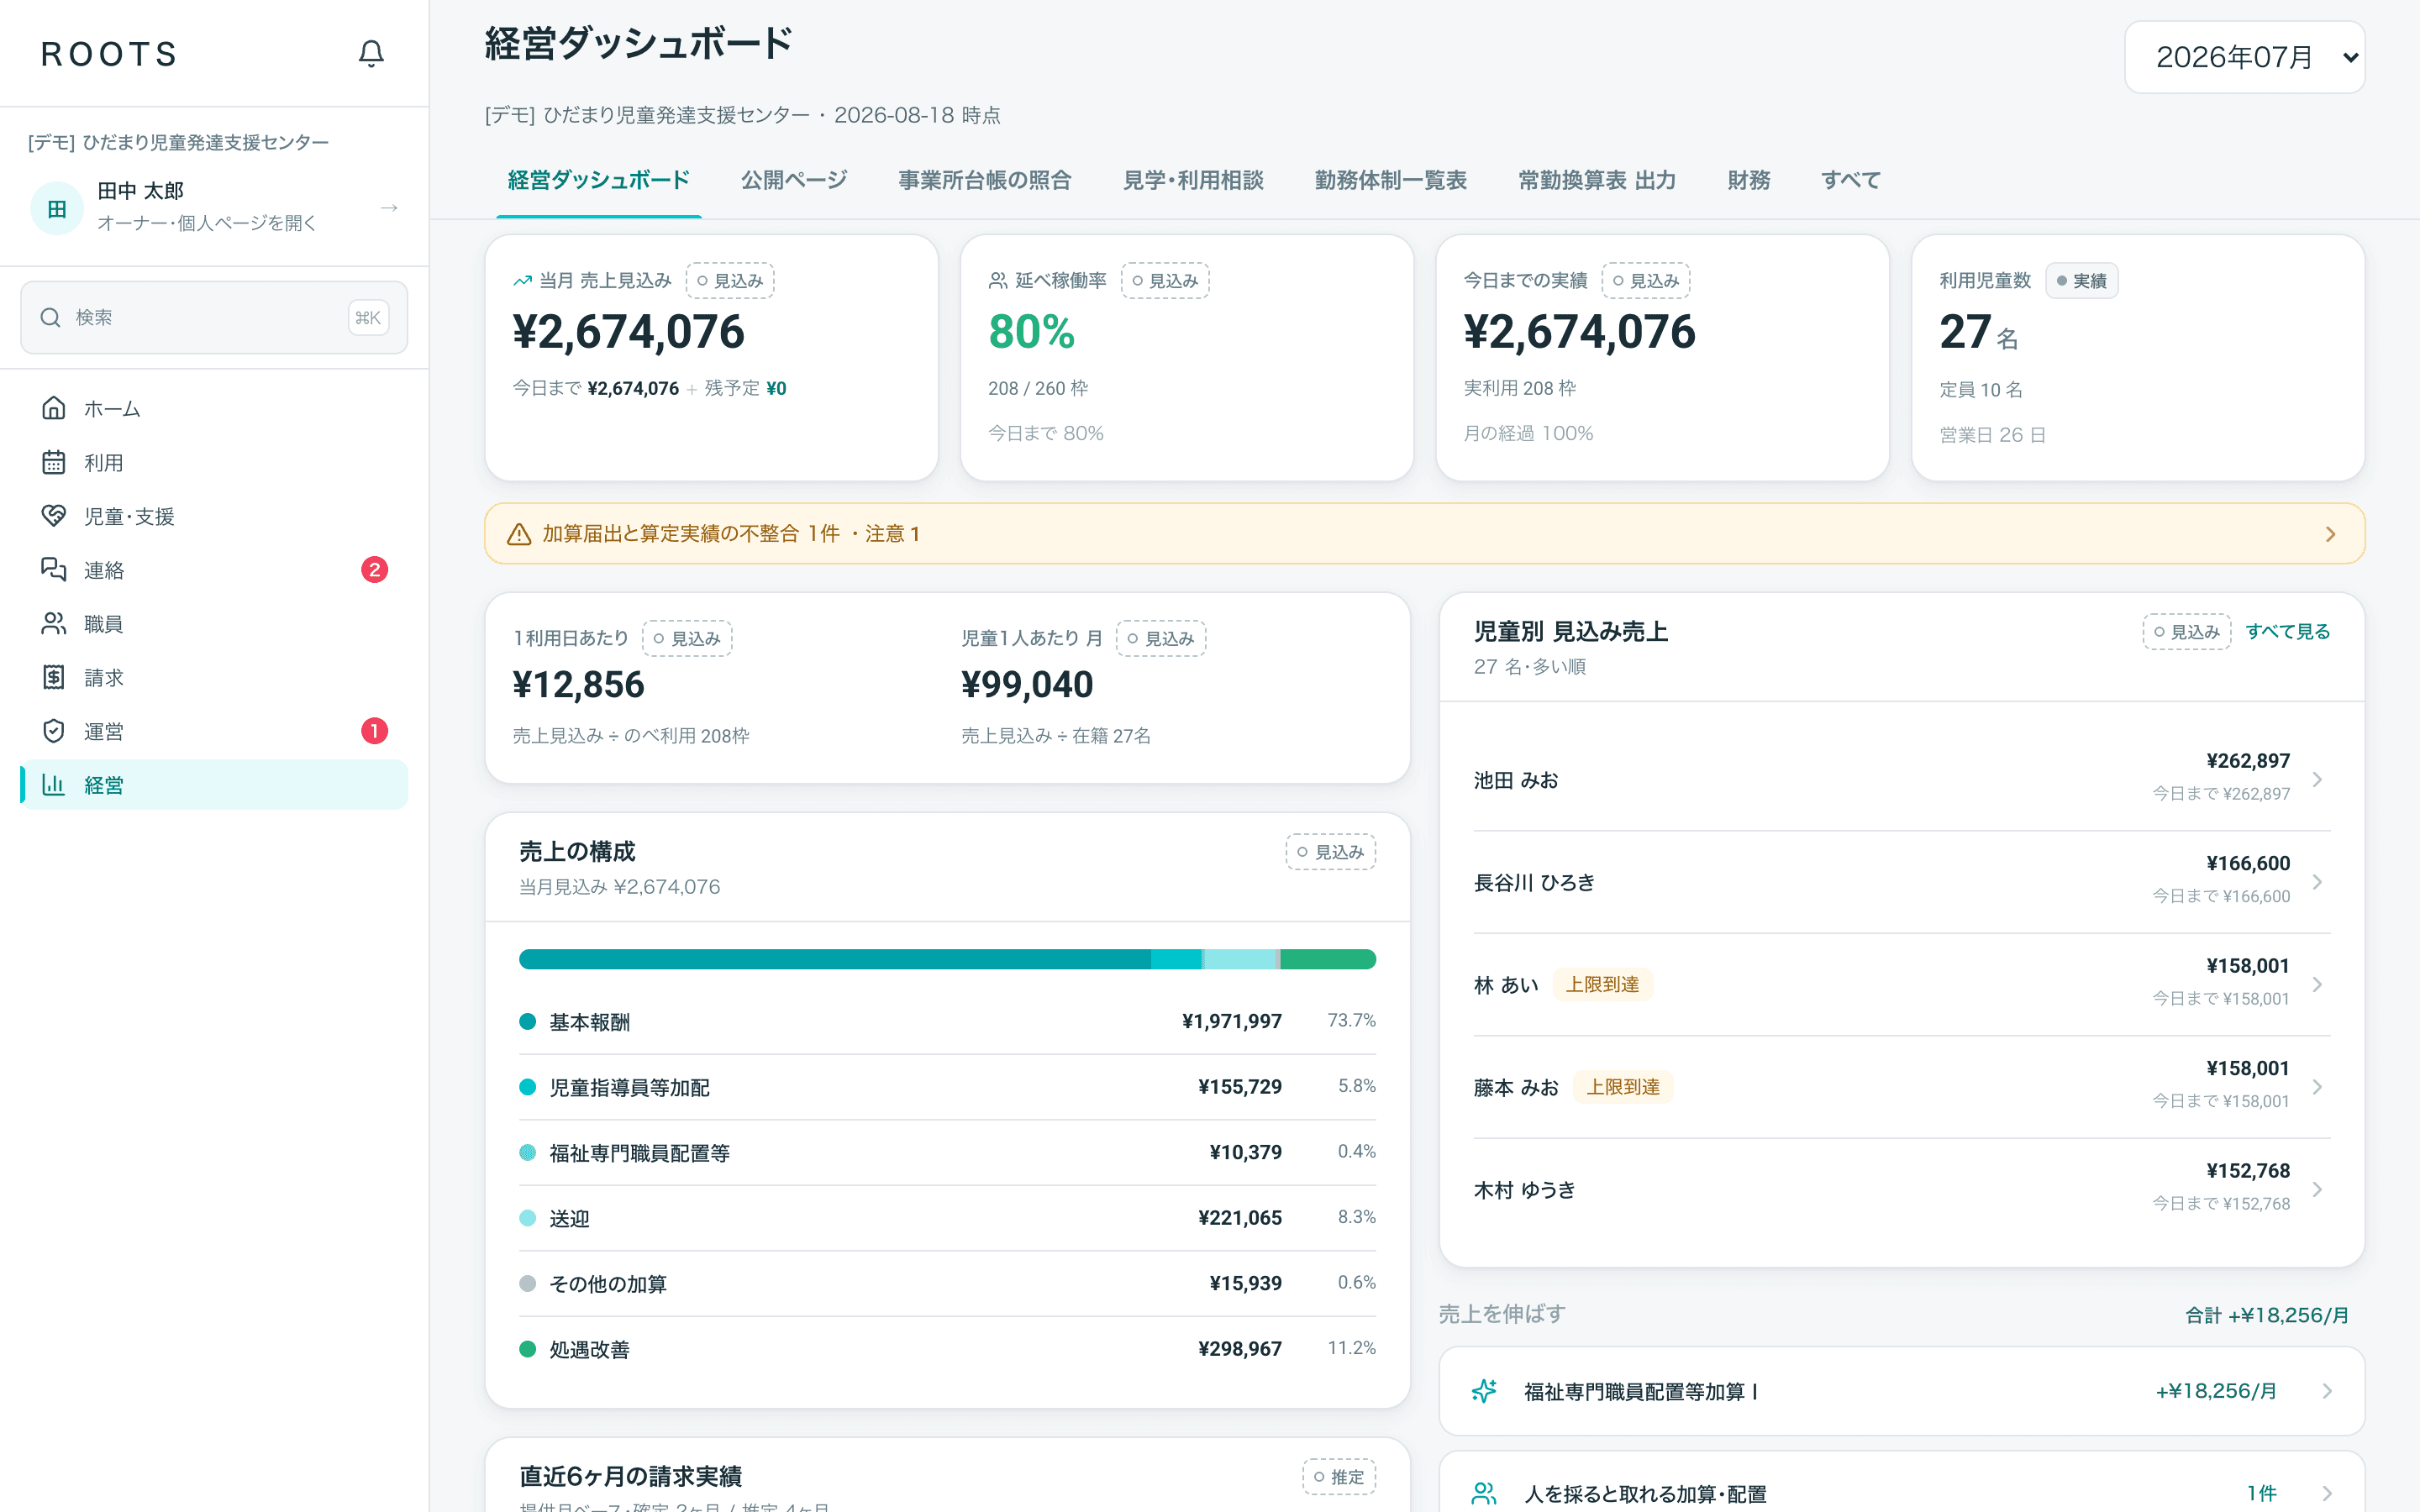Switch to 見学・利用相談 tab

pos(1193,180)
